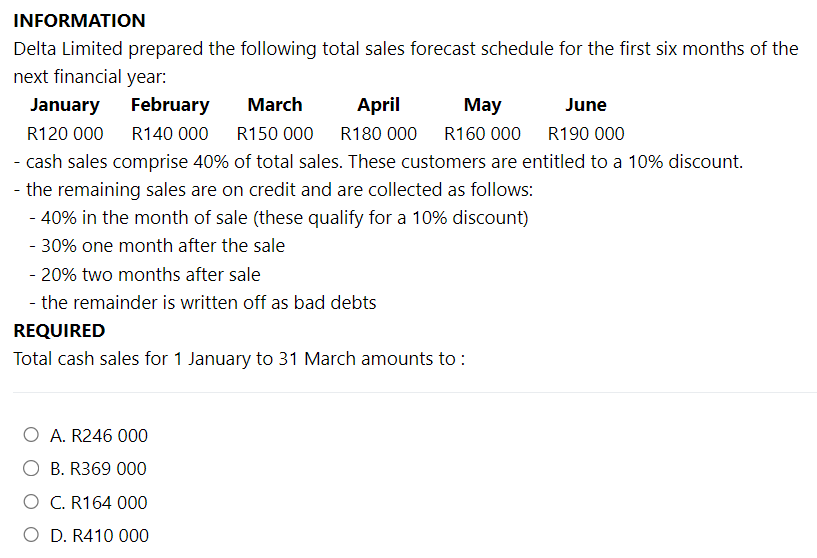
Task: Click the R160 000 sales figure
Action: 482,134
